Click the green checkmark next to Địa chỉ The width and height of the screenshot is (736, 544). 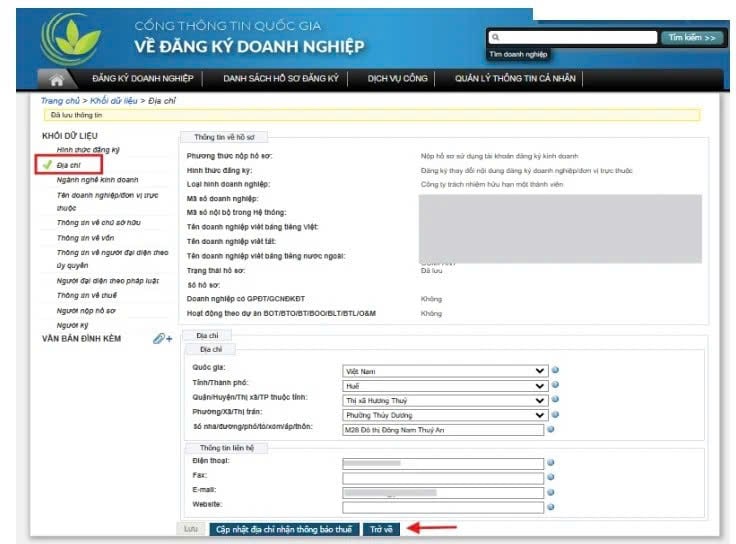[x=47, y=165]
